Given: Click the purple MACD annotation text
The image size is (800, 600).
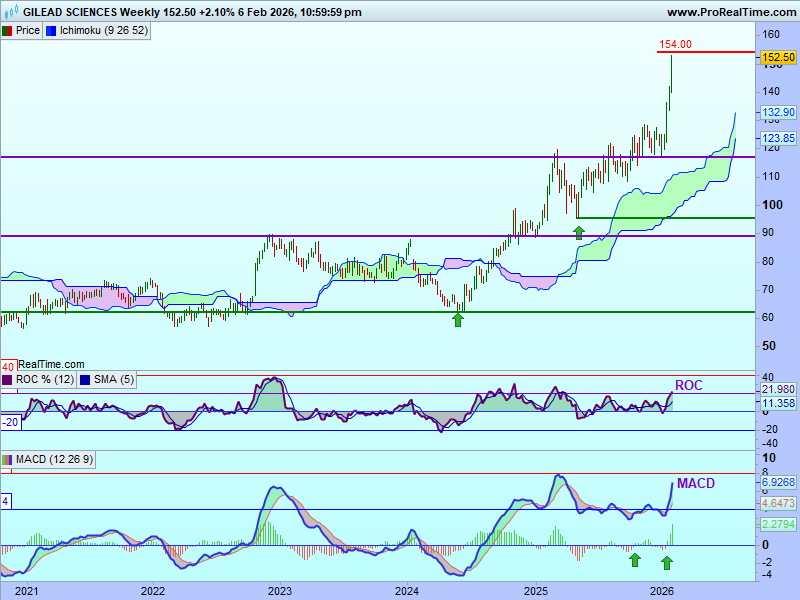Looking at the screenshot, I should (x=695, y=483).
